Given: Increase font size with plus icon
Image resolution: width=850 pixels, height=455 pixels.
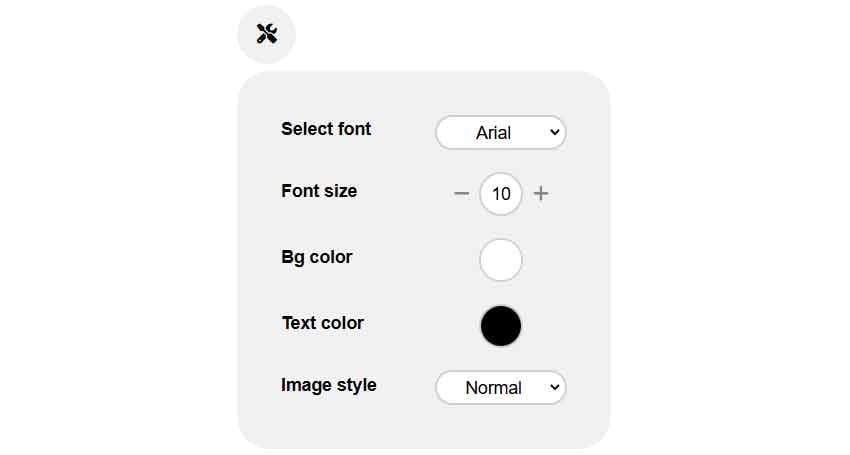Looking at the screenshot, I should pos(541,193).
